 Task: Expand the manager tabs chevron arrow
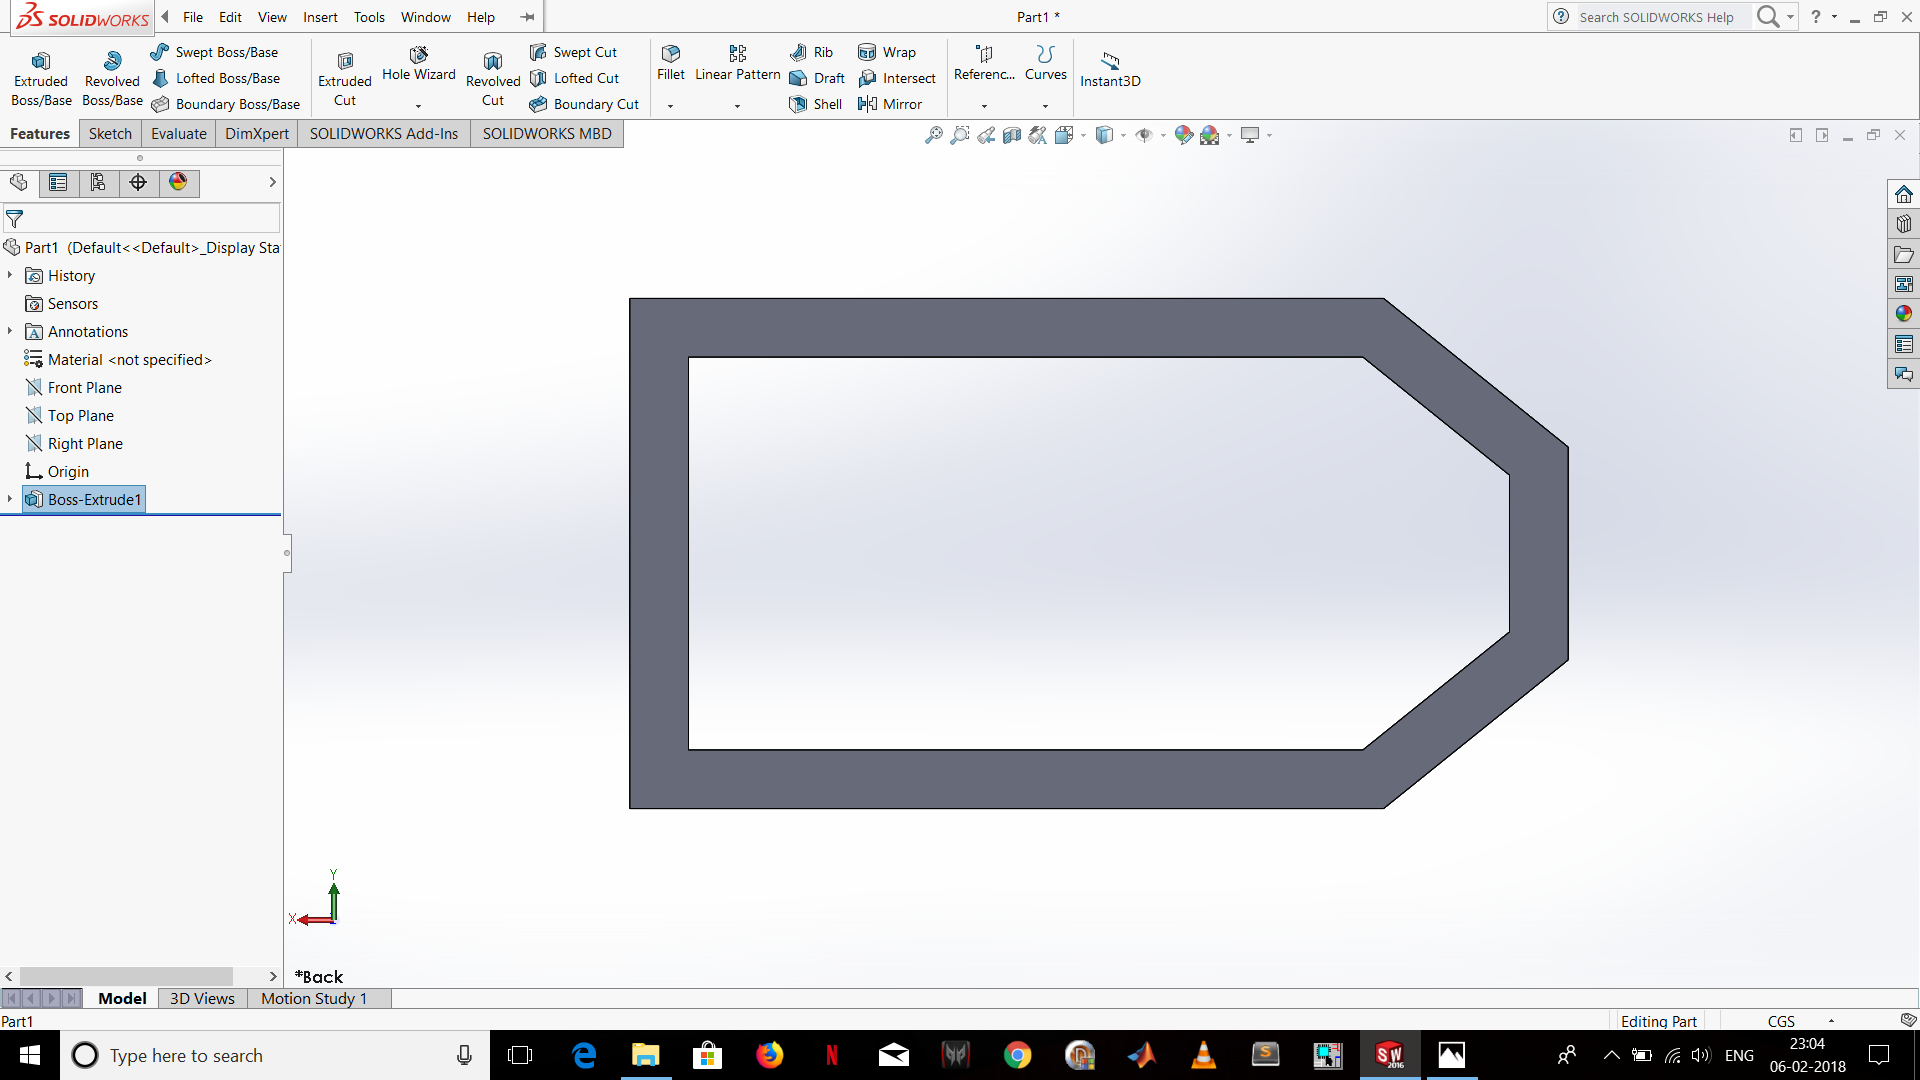click(x=272, y=182)
